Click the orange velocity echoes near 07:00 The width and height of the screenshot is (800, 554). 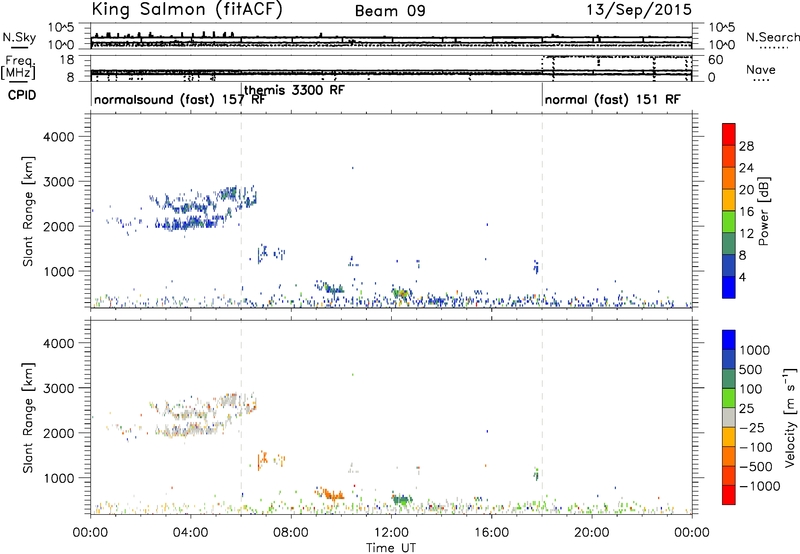pyautogui.click(x=263, y=460)
